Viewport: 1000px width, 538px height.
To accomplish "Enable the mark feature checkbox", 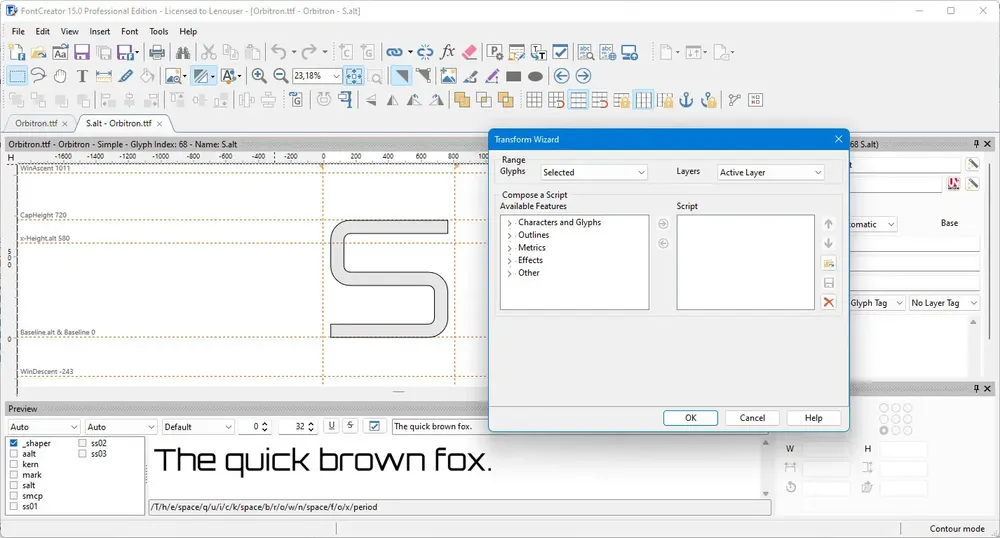I will coord(13,475).
